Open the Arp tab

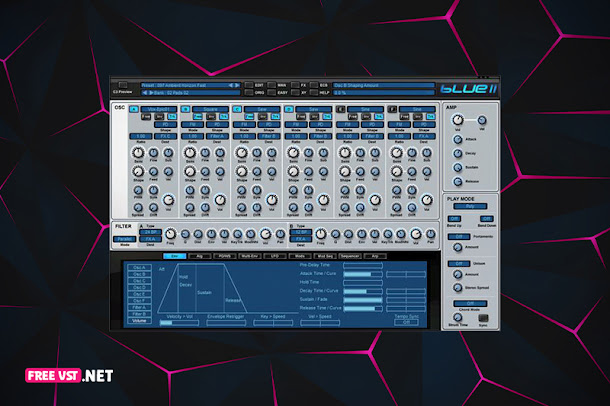coord(375,256)
